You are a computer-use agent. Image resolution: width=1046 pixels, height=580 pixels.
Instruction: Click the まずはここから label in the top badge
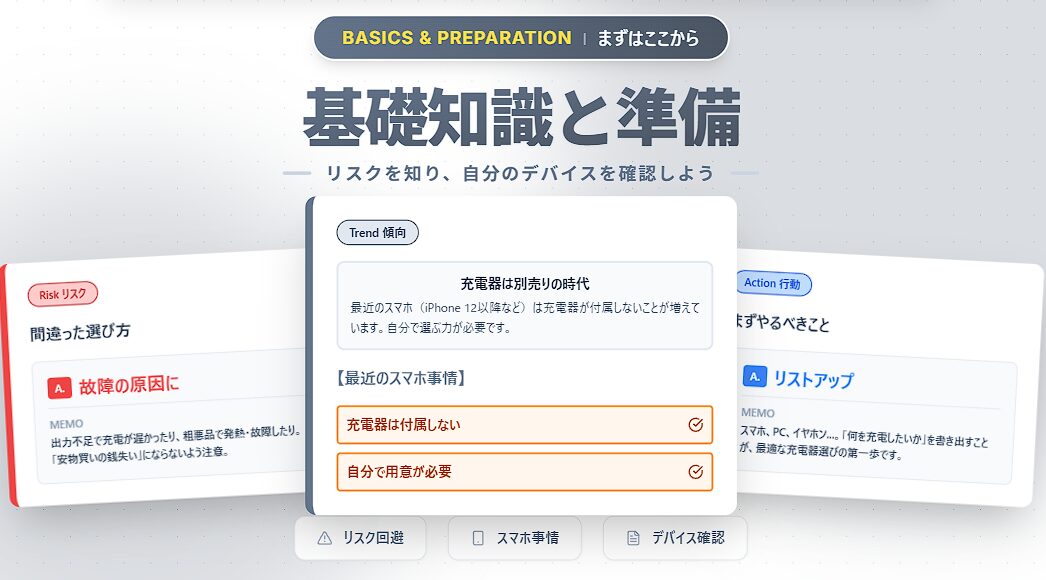tap(647, 39)
